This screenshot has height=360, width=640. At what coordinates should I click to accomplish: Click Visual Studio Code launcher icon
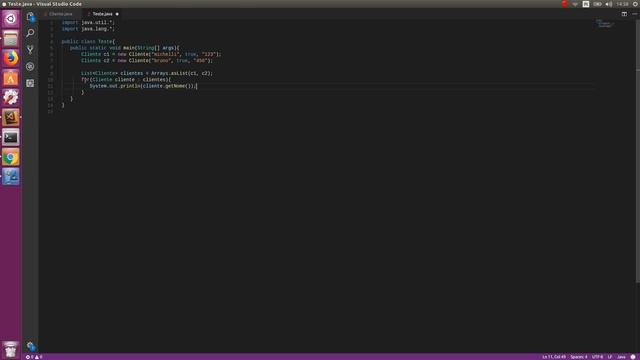(x=11, y=118)
